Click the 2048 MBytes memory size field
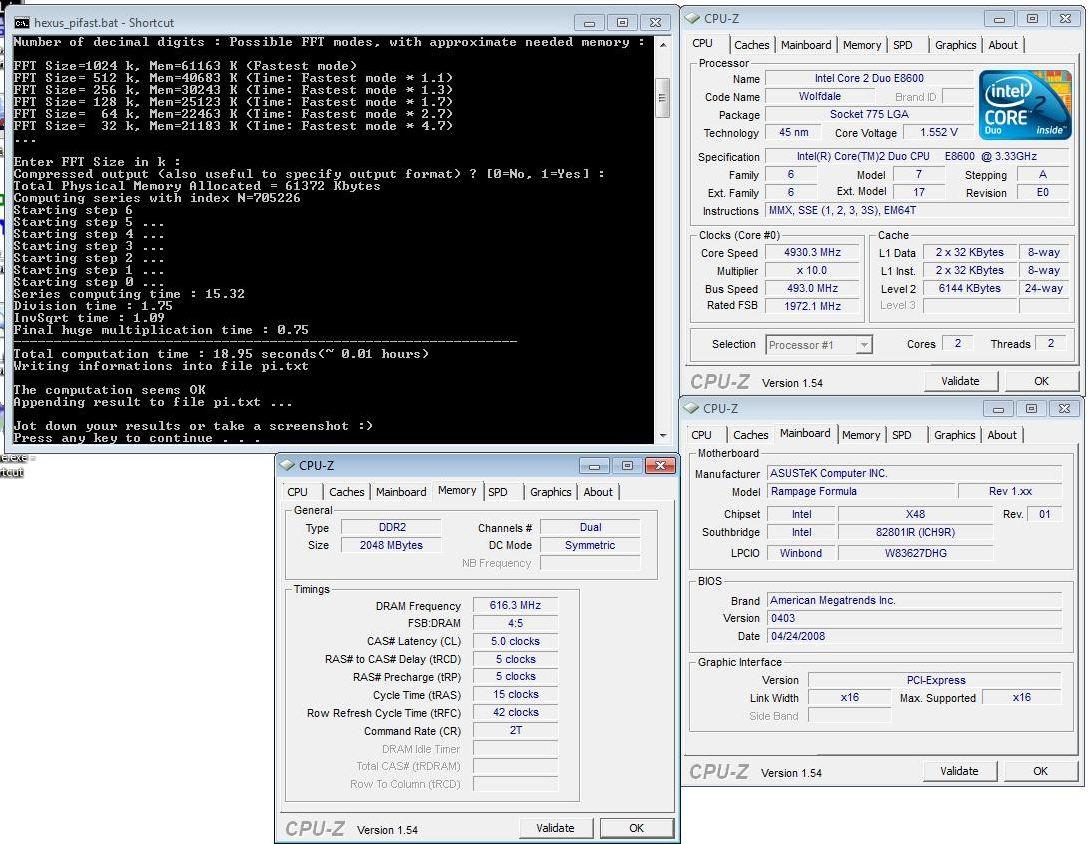Image resolution: width=1090 pixels, height=844 pixels. point(391,546)
